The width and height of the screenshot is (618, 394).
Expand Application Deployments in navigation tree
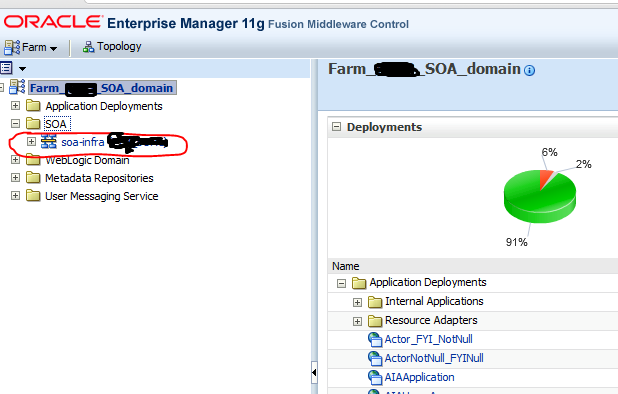[15, 106]
